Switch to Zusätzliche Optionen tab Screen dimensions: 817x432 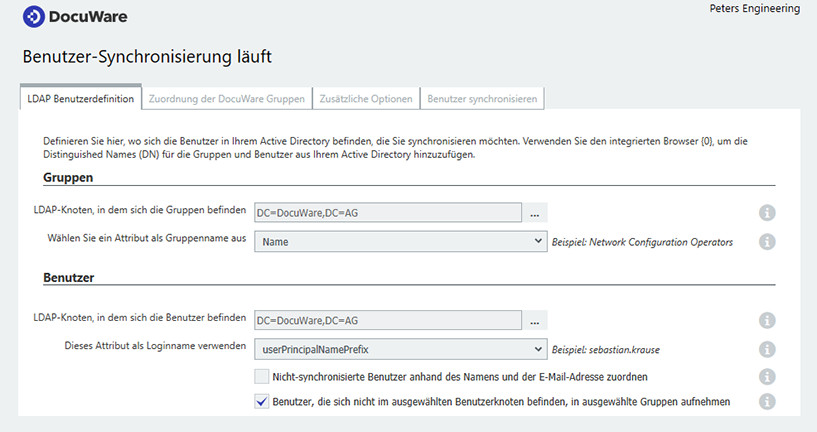pos(366,98)
